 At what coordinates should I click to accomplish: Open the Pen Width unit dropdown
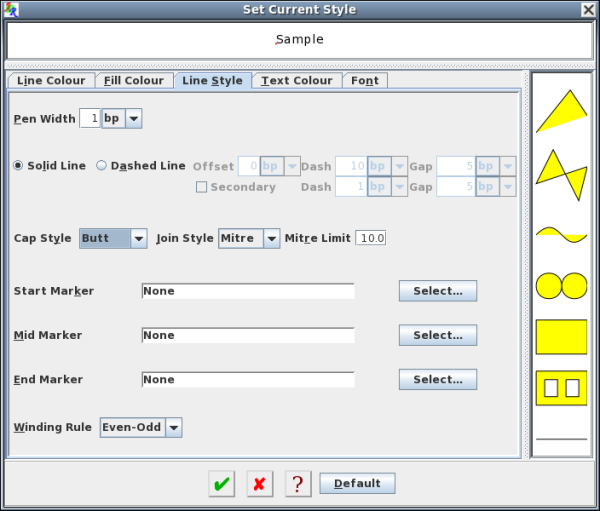134,118
